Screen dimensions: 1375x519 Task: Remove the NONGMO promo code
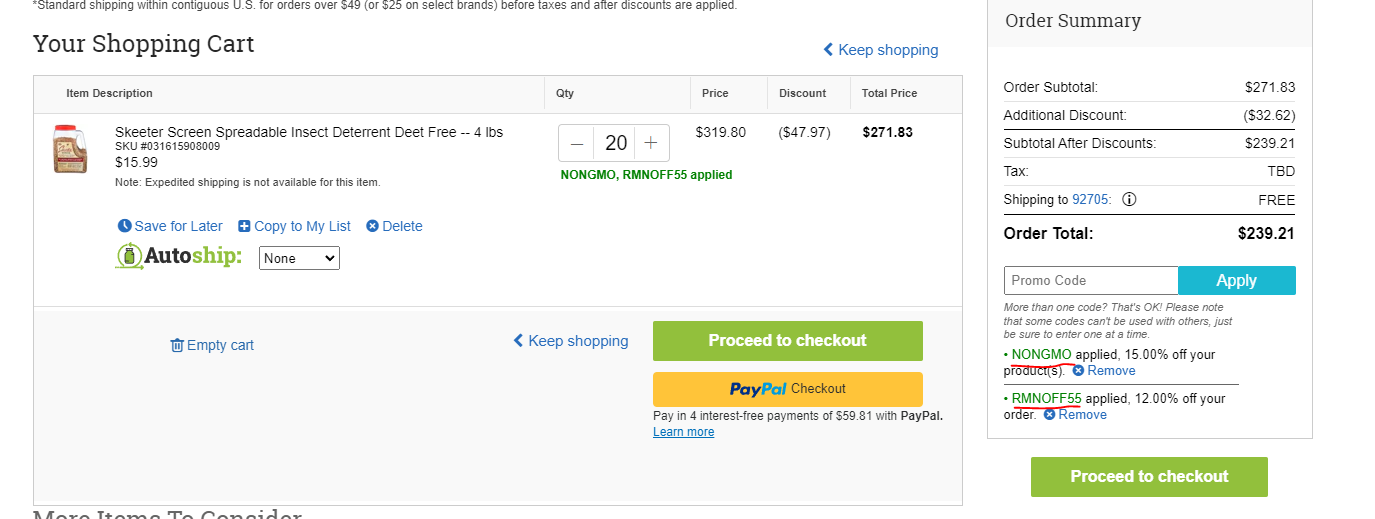[x=1104, y=371]
